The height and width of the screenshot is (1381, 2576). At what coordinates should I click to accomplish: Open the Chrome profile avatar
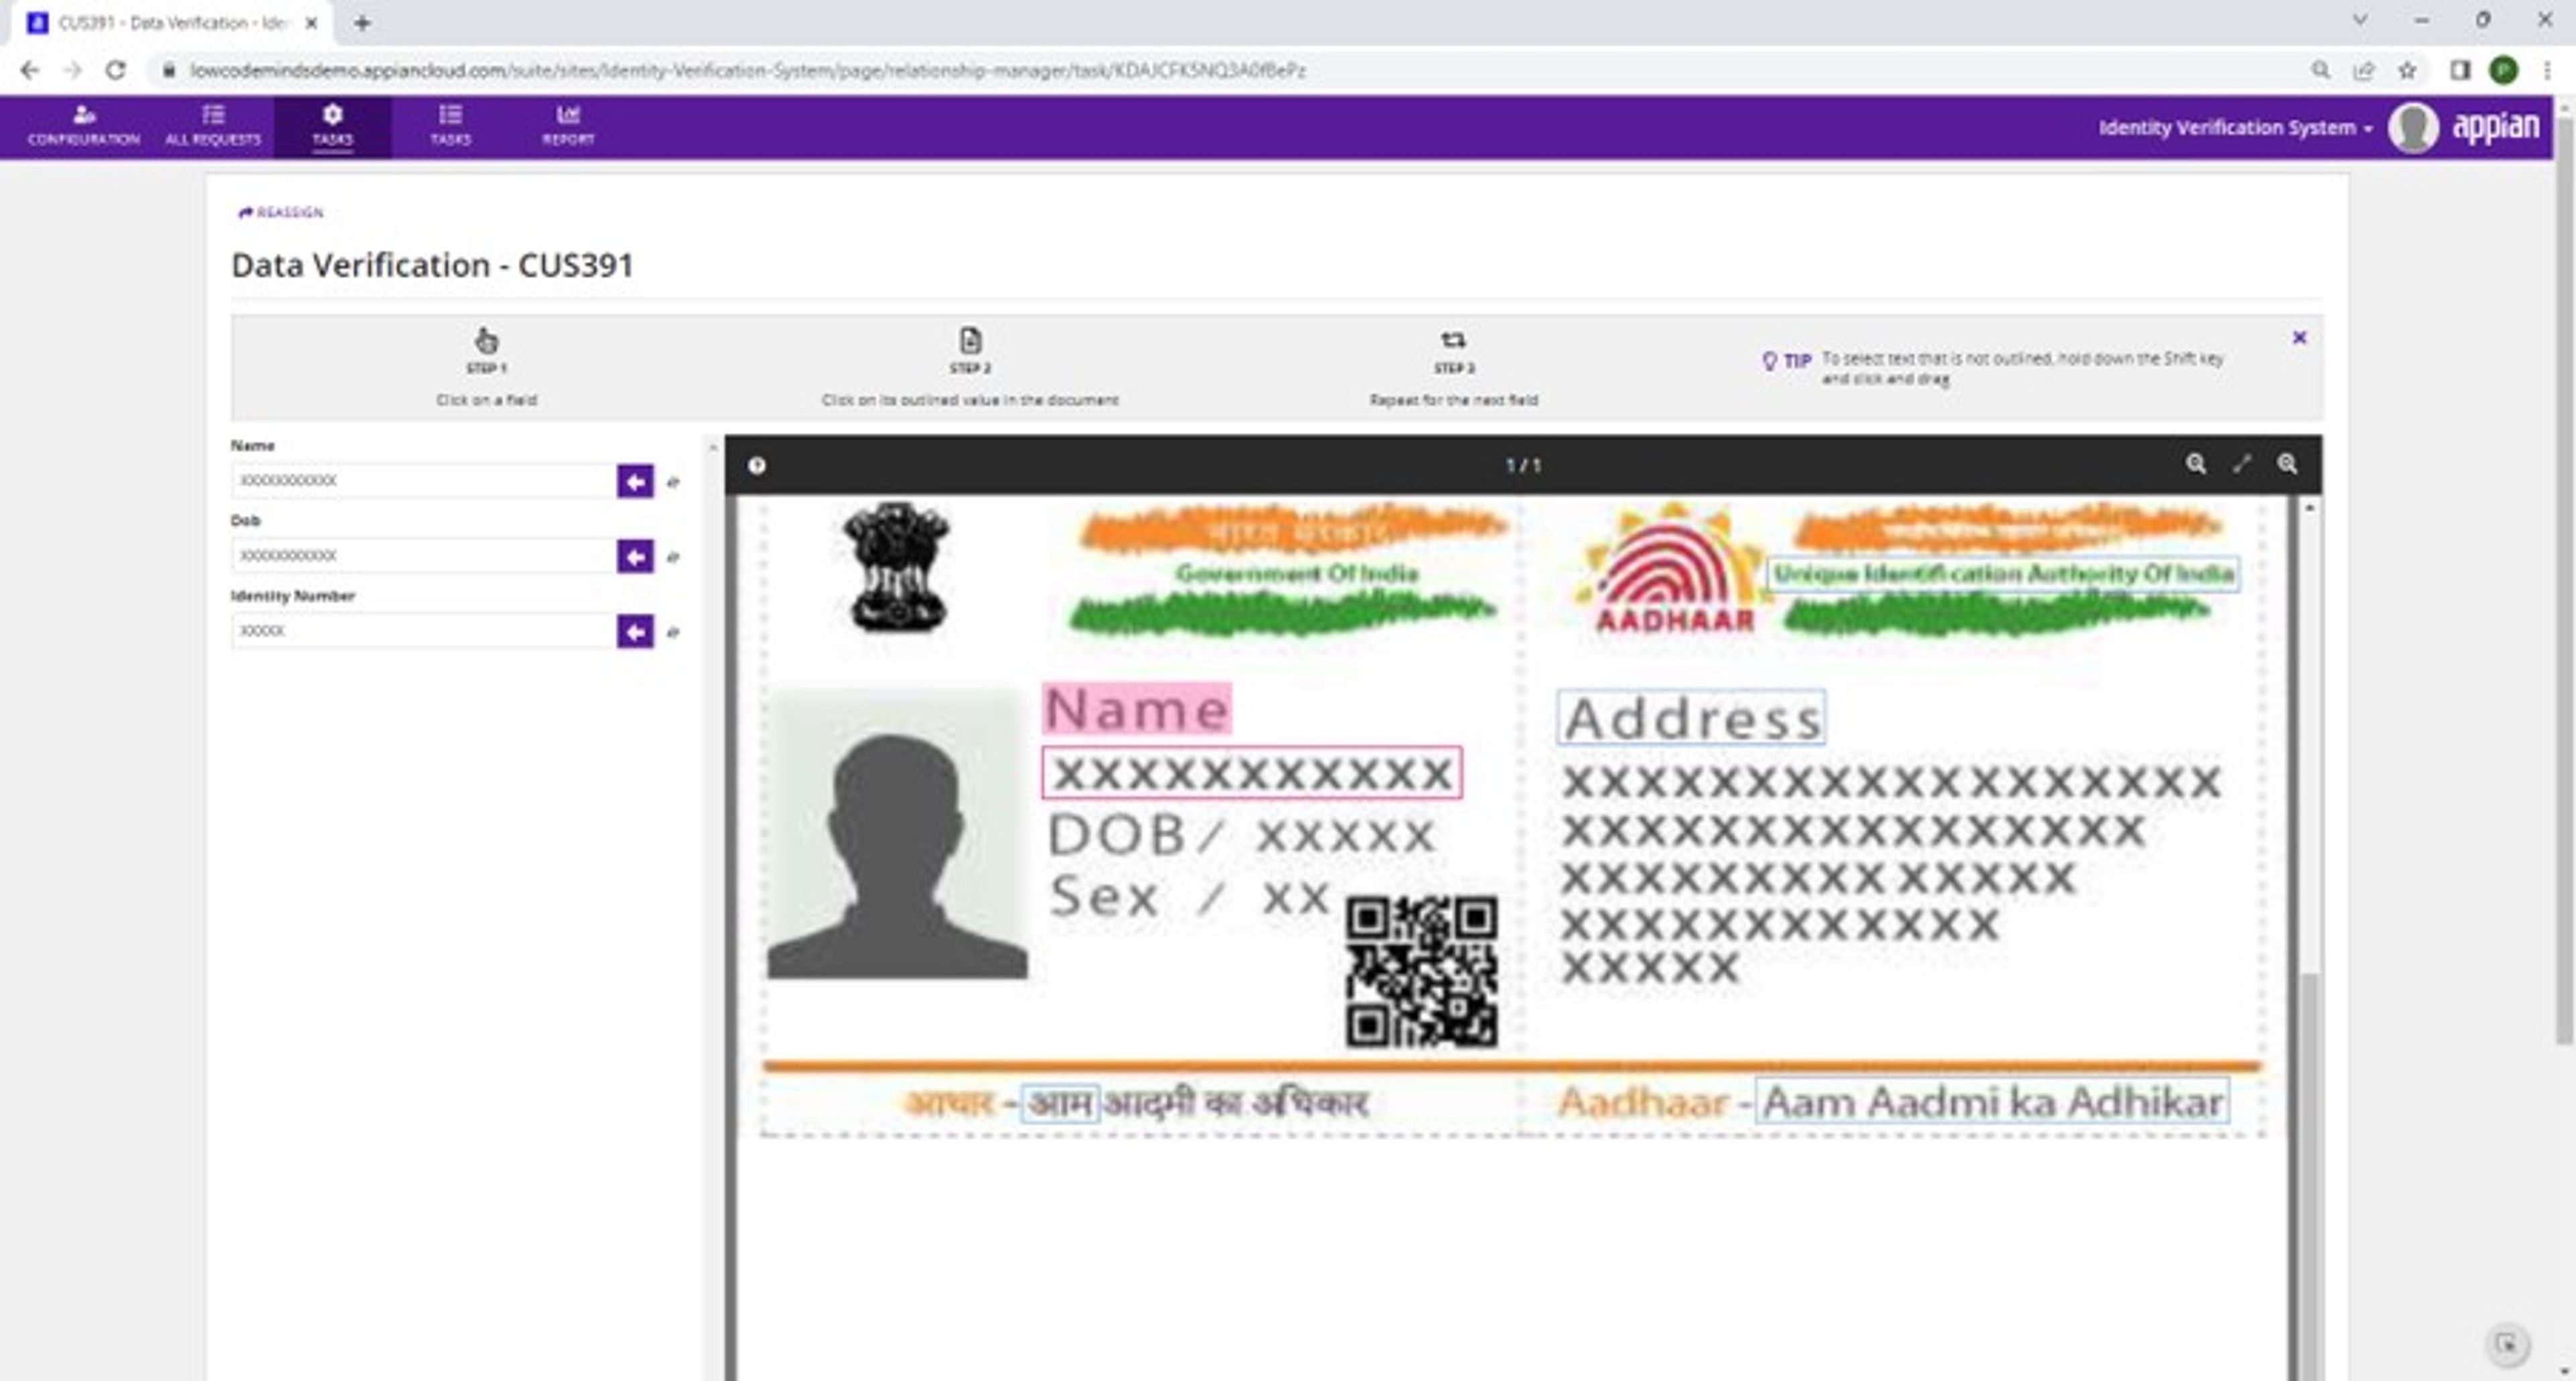(x=2503, y=70)
